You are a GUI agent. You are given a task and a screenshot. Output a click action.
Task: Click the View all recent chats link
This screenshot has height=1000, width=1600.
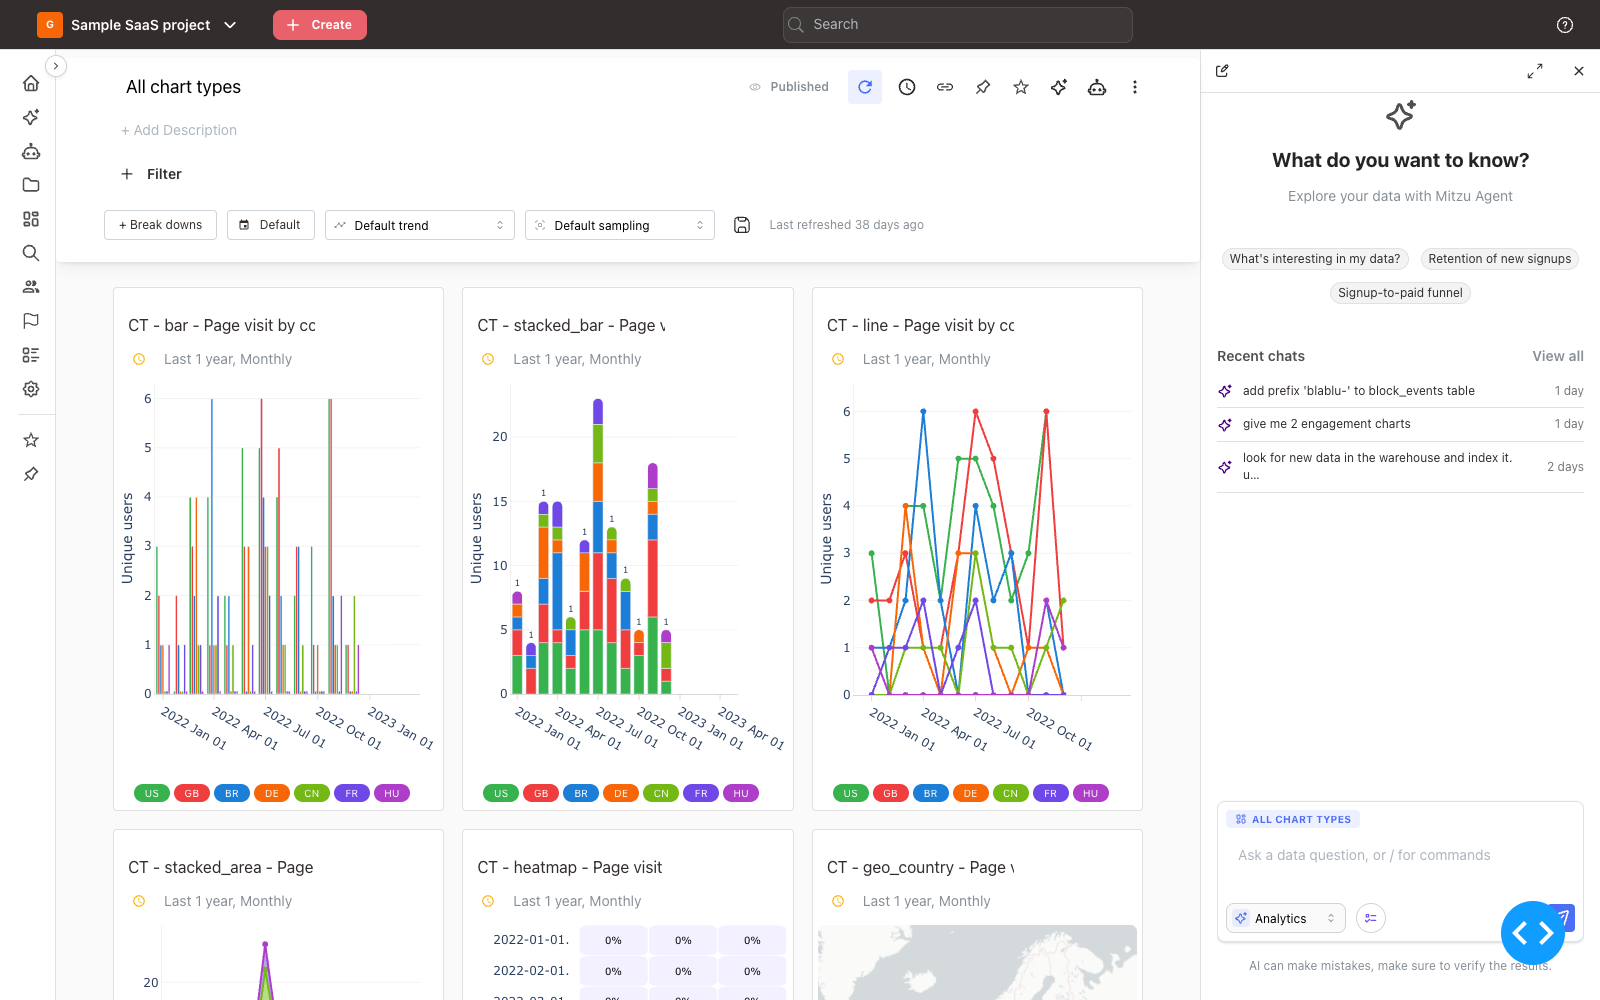pos(1558,356)
